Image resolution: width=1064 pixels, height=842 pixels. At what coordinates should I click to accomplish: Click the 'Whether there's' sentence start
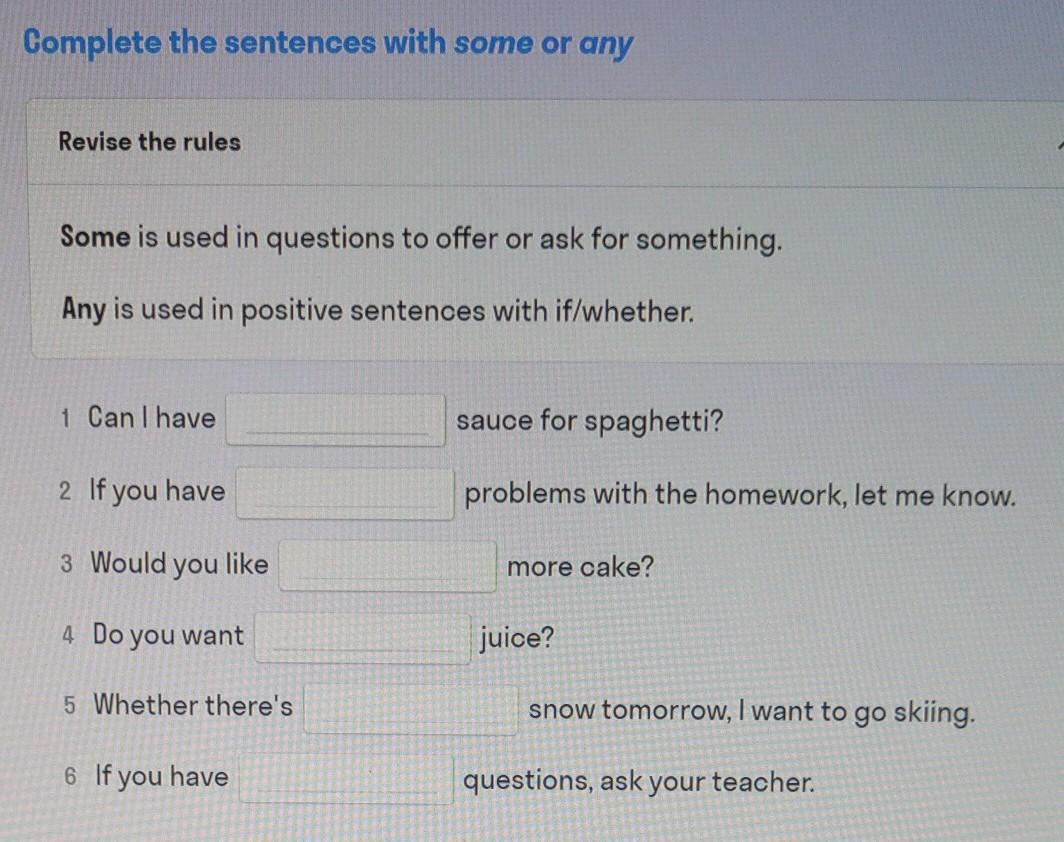(193, 706)
